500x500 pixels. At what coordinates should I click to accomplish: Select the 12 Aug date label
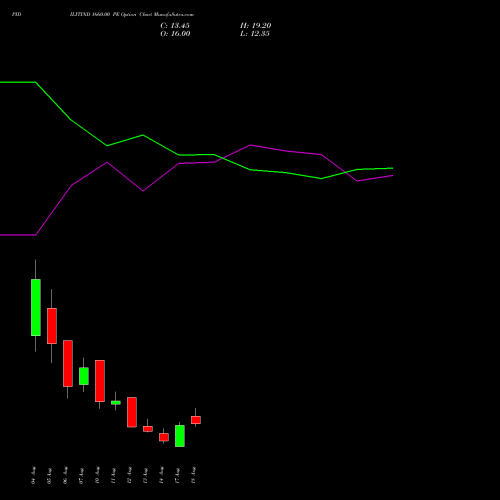click(x=129, y=475)
